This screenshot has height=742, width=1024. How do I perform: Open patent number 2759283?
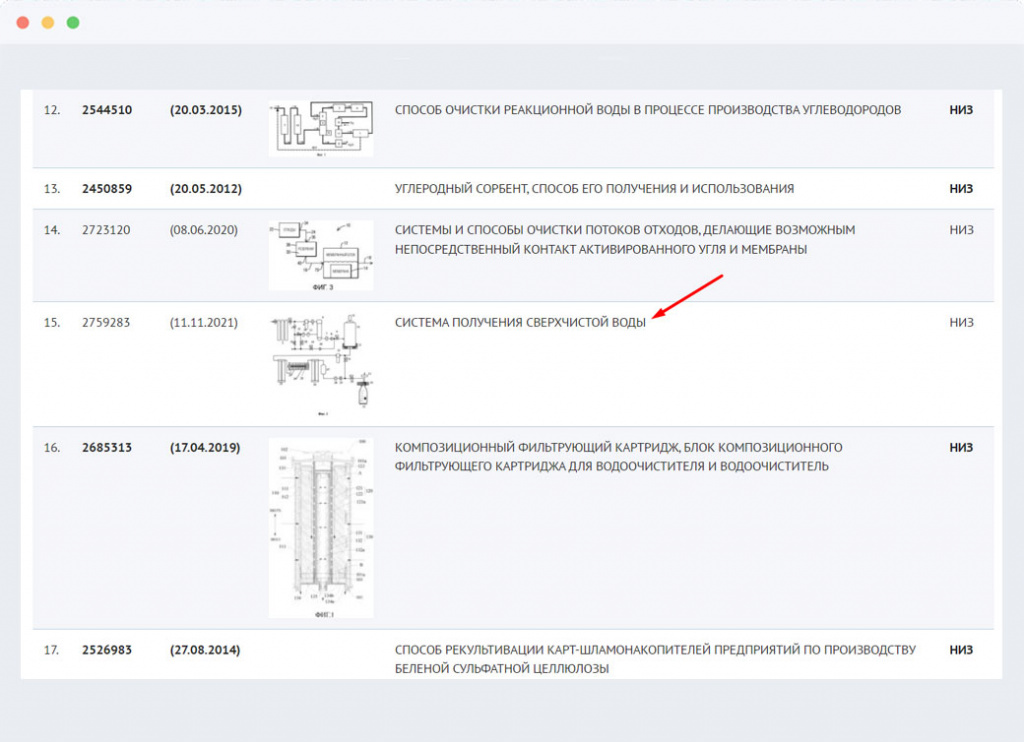(107, 323)
